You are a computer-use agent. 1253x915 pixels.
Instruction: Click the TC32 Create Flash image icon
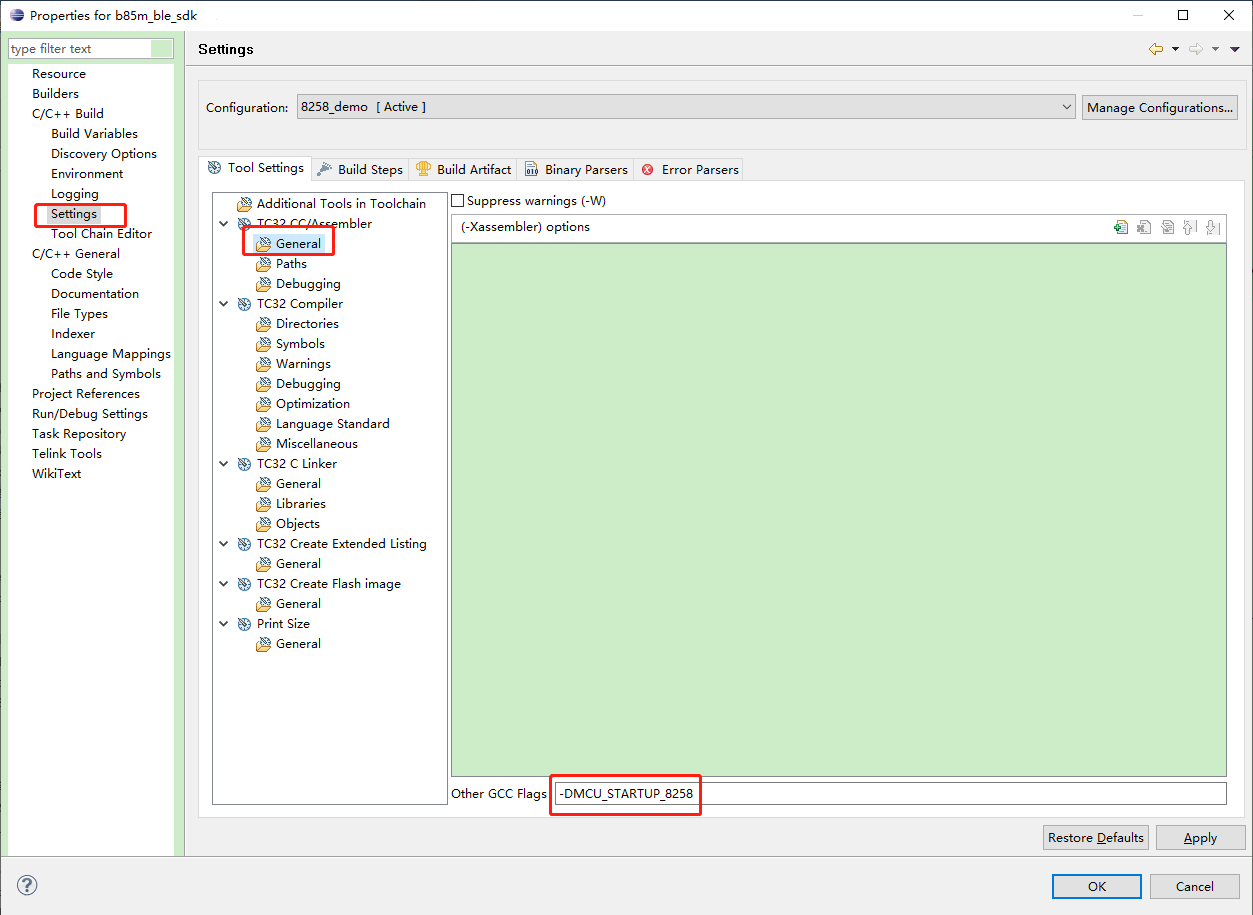[245, 583]
